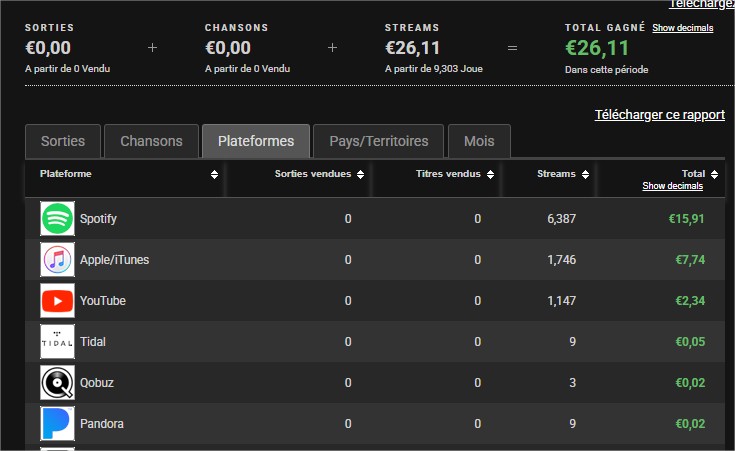Click Spotify streams value 6,387
This screenshot has width=735, height=451.
click(x=562, y=219)
